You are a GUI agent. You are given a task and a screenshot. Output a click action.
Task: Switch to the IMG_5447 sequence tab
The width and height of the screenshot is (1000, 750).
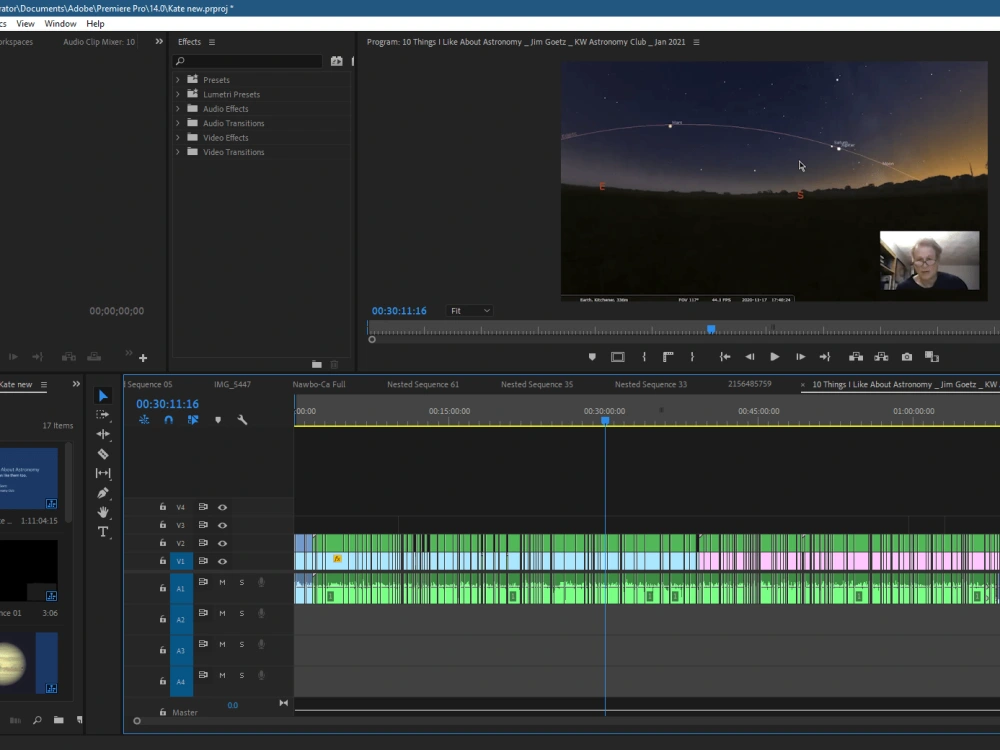232,385
